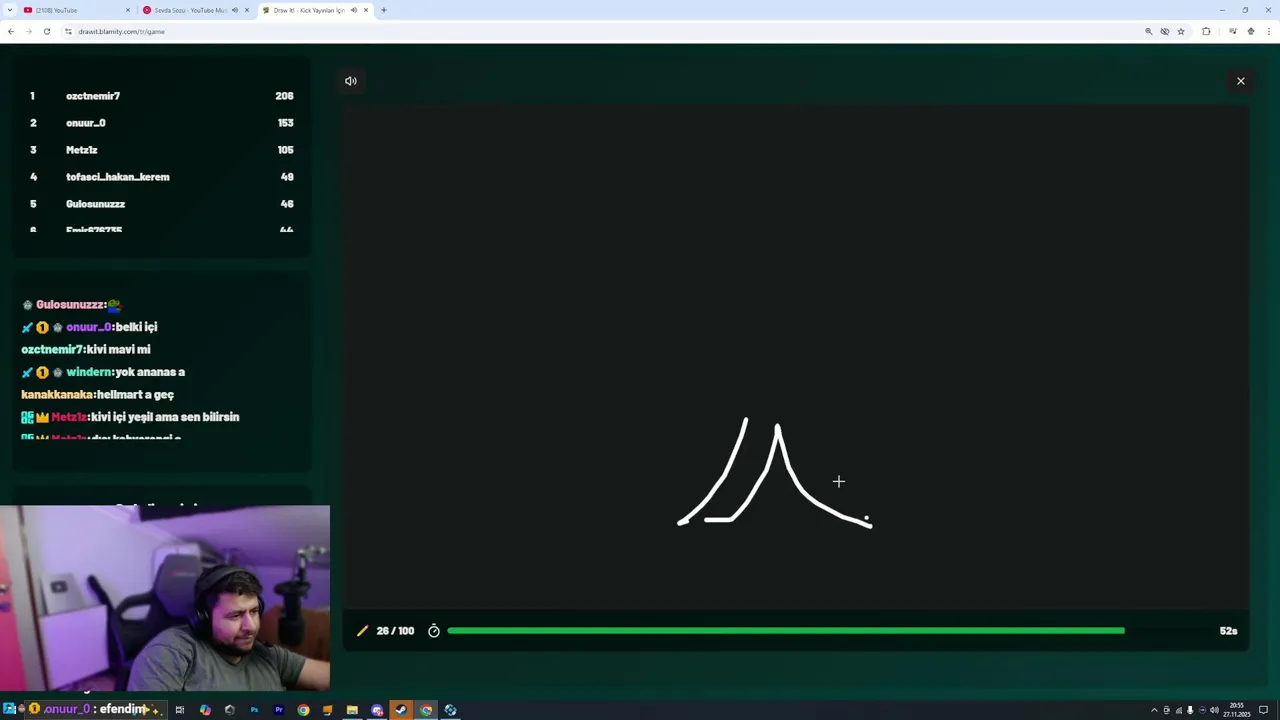1280x720 pixels.
Task: Click the score 153 in leaderboard
Action: click(285, 123)
